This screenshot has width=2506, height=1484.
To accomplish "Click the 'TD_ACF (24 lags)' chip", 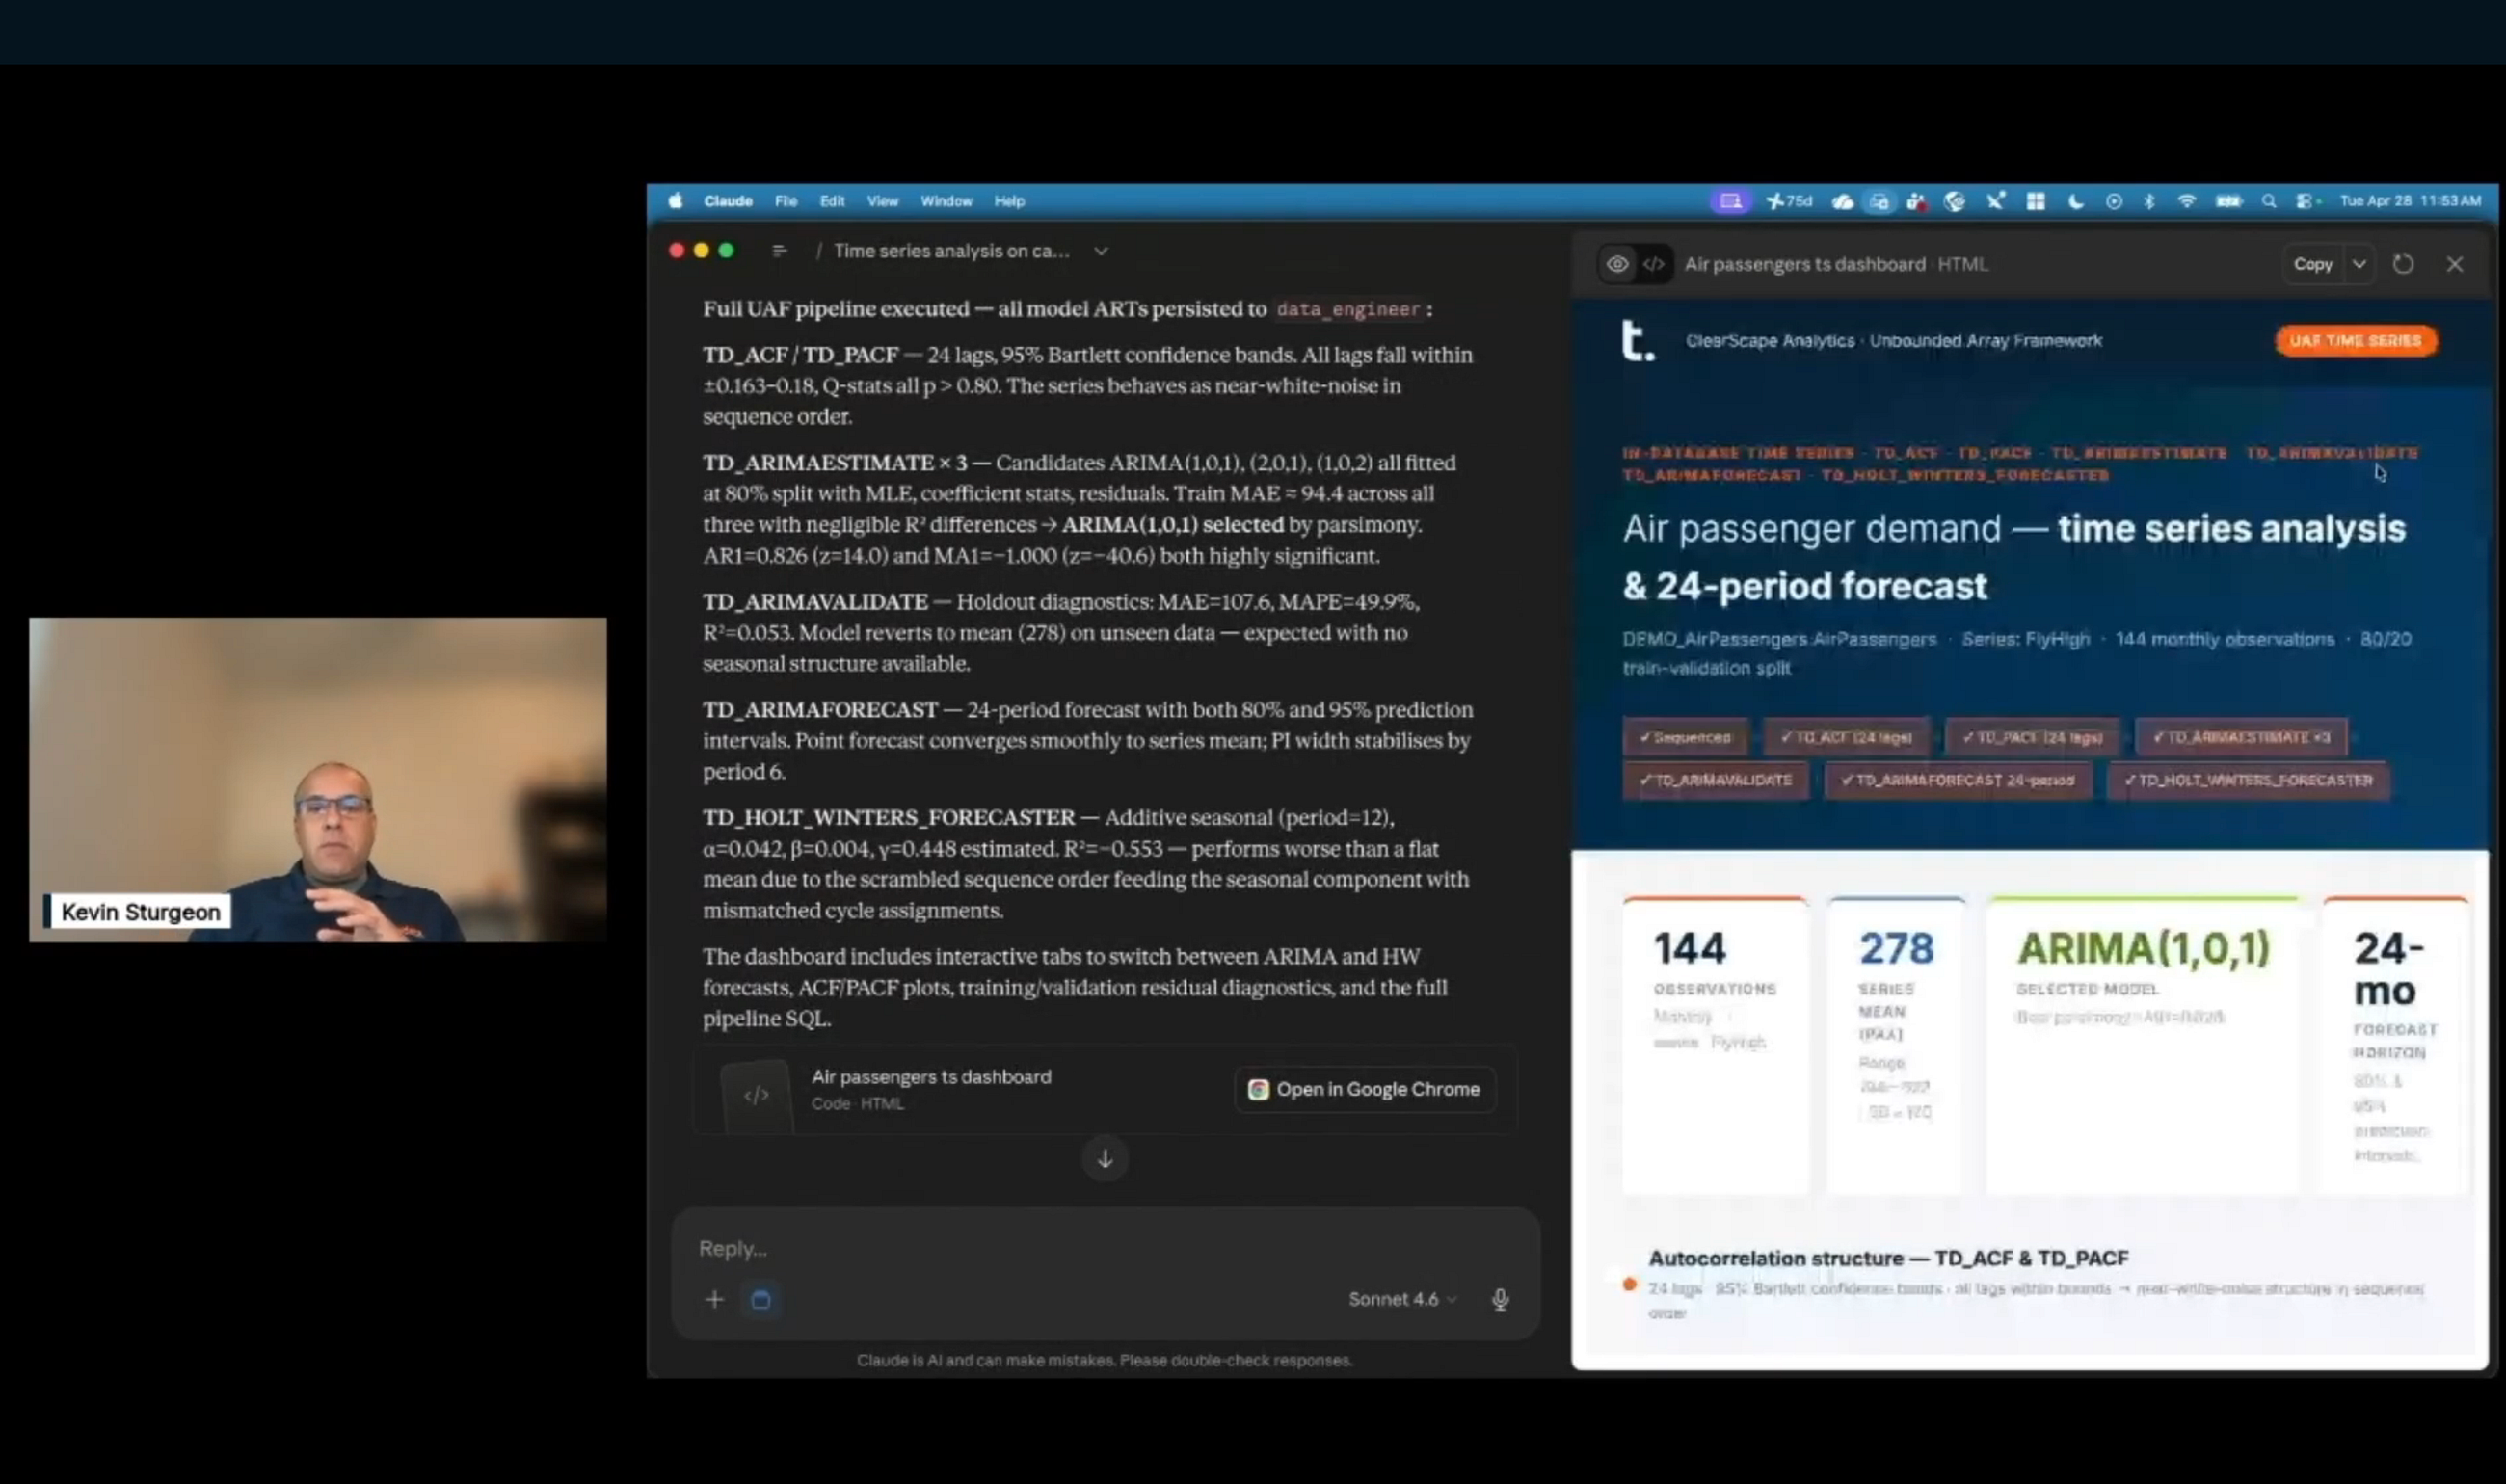I will 1845,737.
